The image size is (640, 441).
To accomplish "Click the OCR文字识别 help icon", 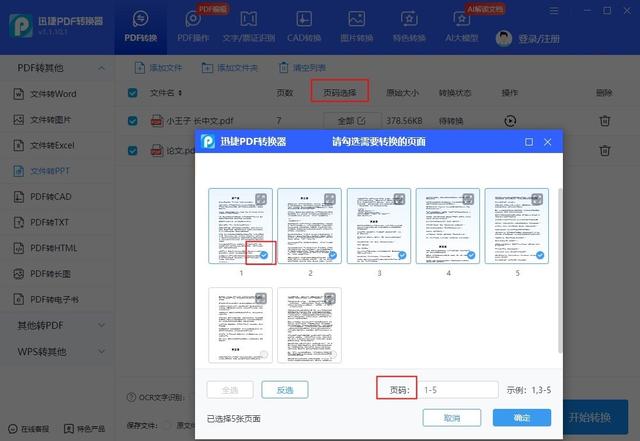I will [131, 397].
